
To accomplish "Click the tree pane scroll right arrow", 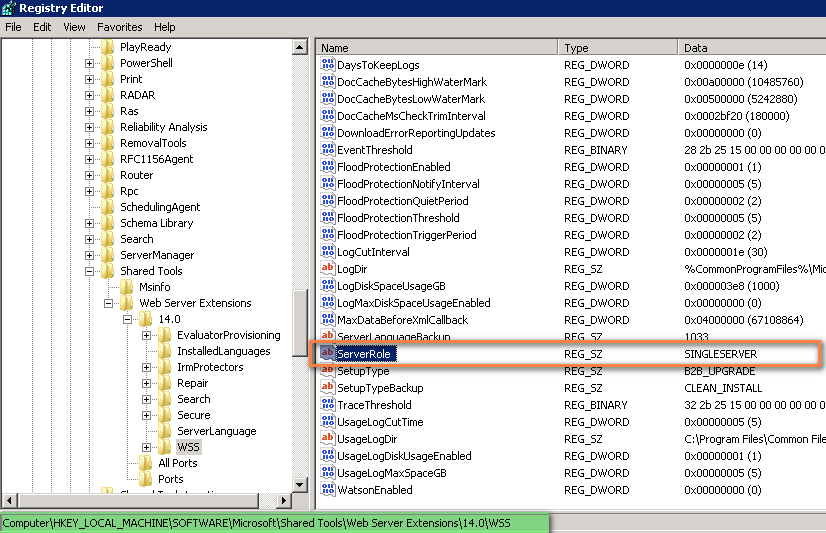I will tap(284, 500).
